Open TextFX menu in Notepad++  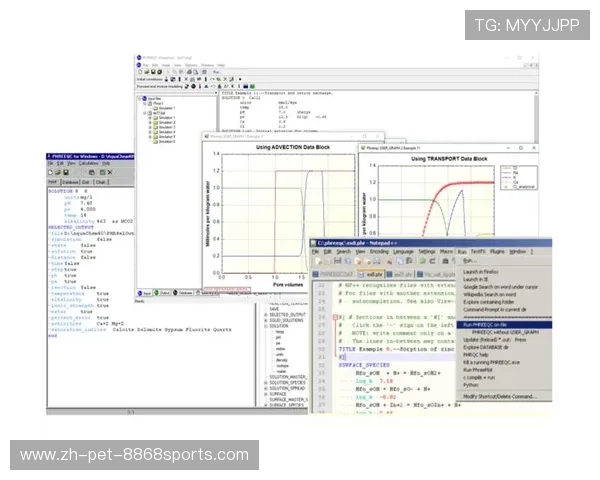pos(478,251)
